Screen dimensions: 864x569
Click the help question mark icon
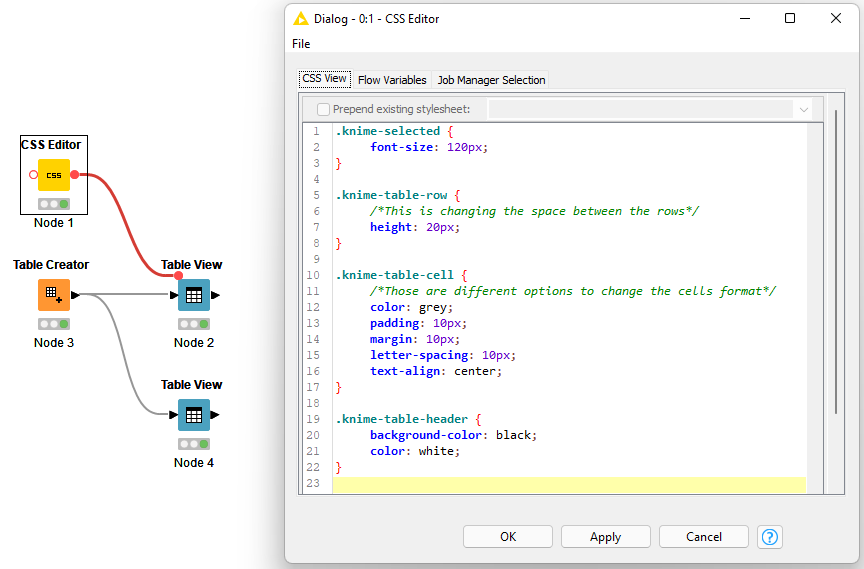[769, 537]
